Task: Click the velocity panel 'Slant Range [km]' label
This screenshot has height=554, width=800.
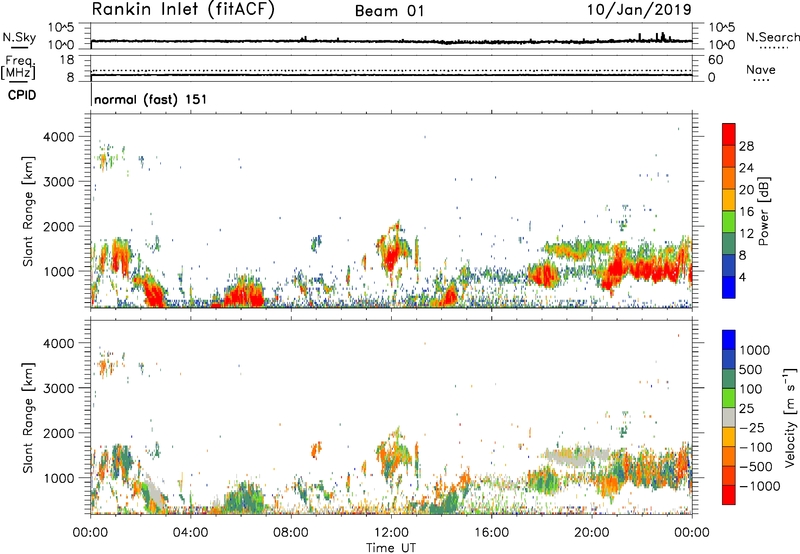Action: (x=28, y=418)
